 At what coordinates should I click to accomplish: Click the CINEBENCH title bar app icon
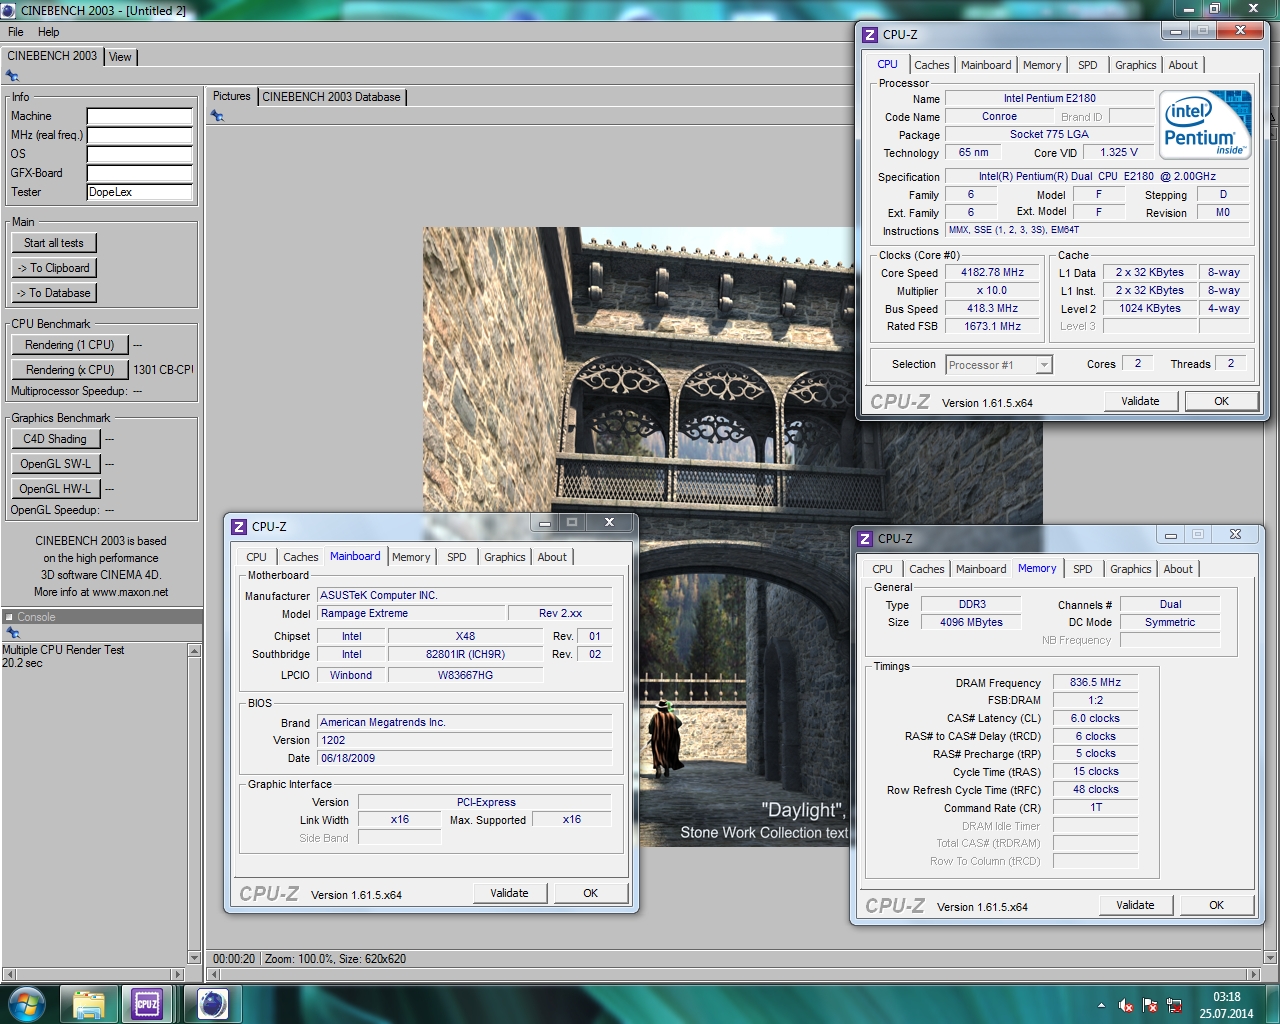9,11
